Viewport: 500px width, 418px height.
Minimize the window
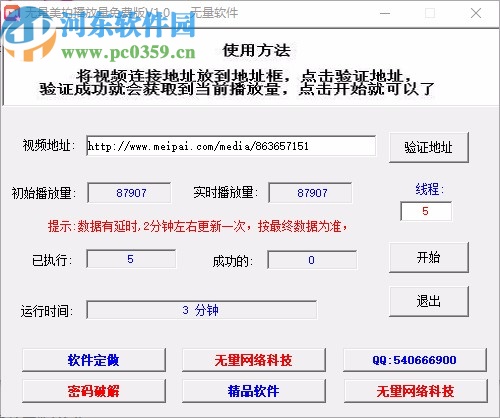(x=385, y=13)
